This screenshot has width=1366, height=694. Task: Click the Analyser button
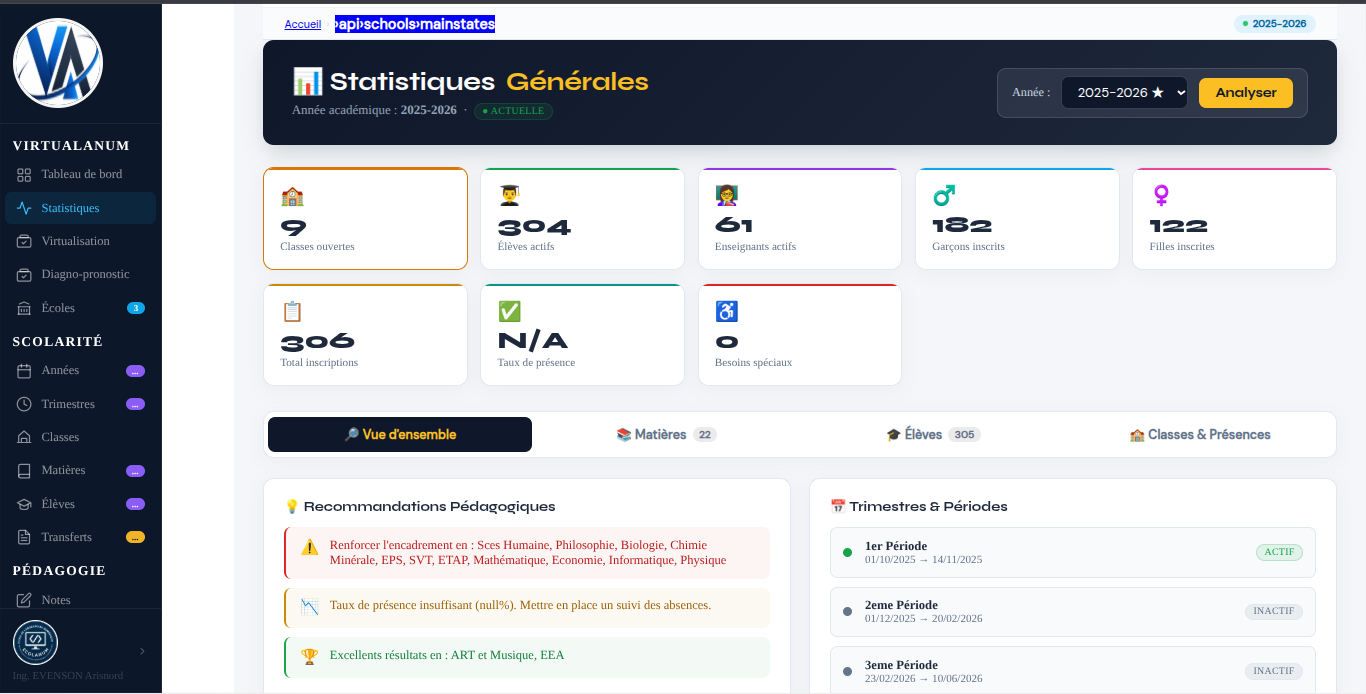tap(1246, 93)
